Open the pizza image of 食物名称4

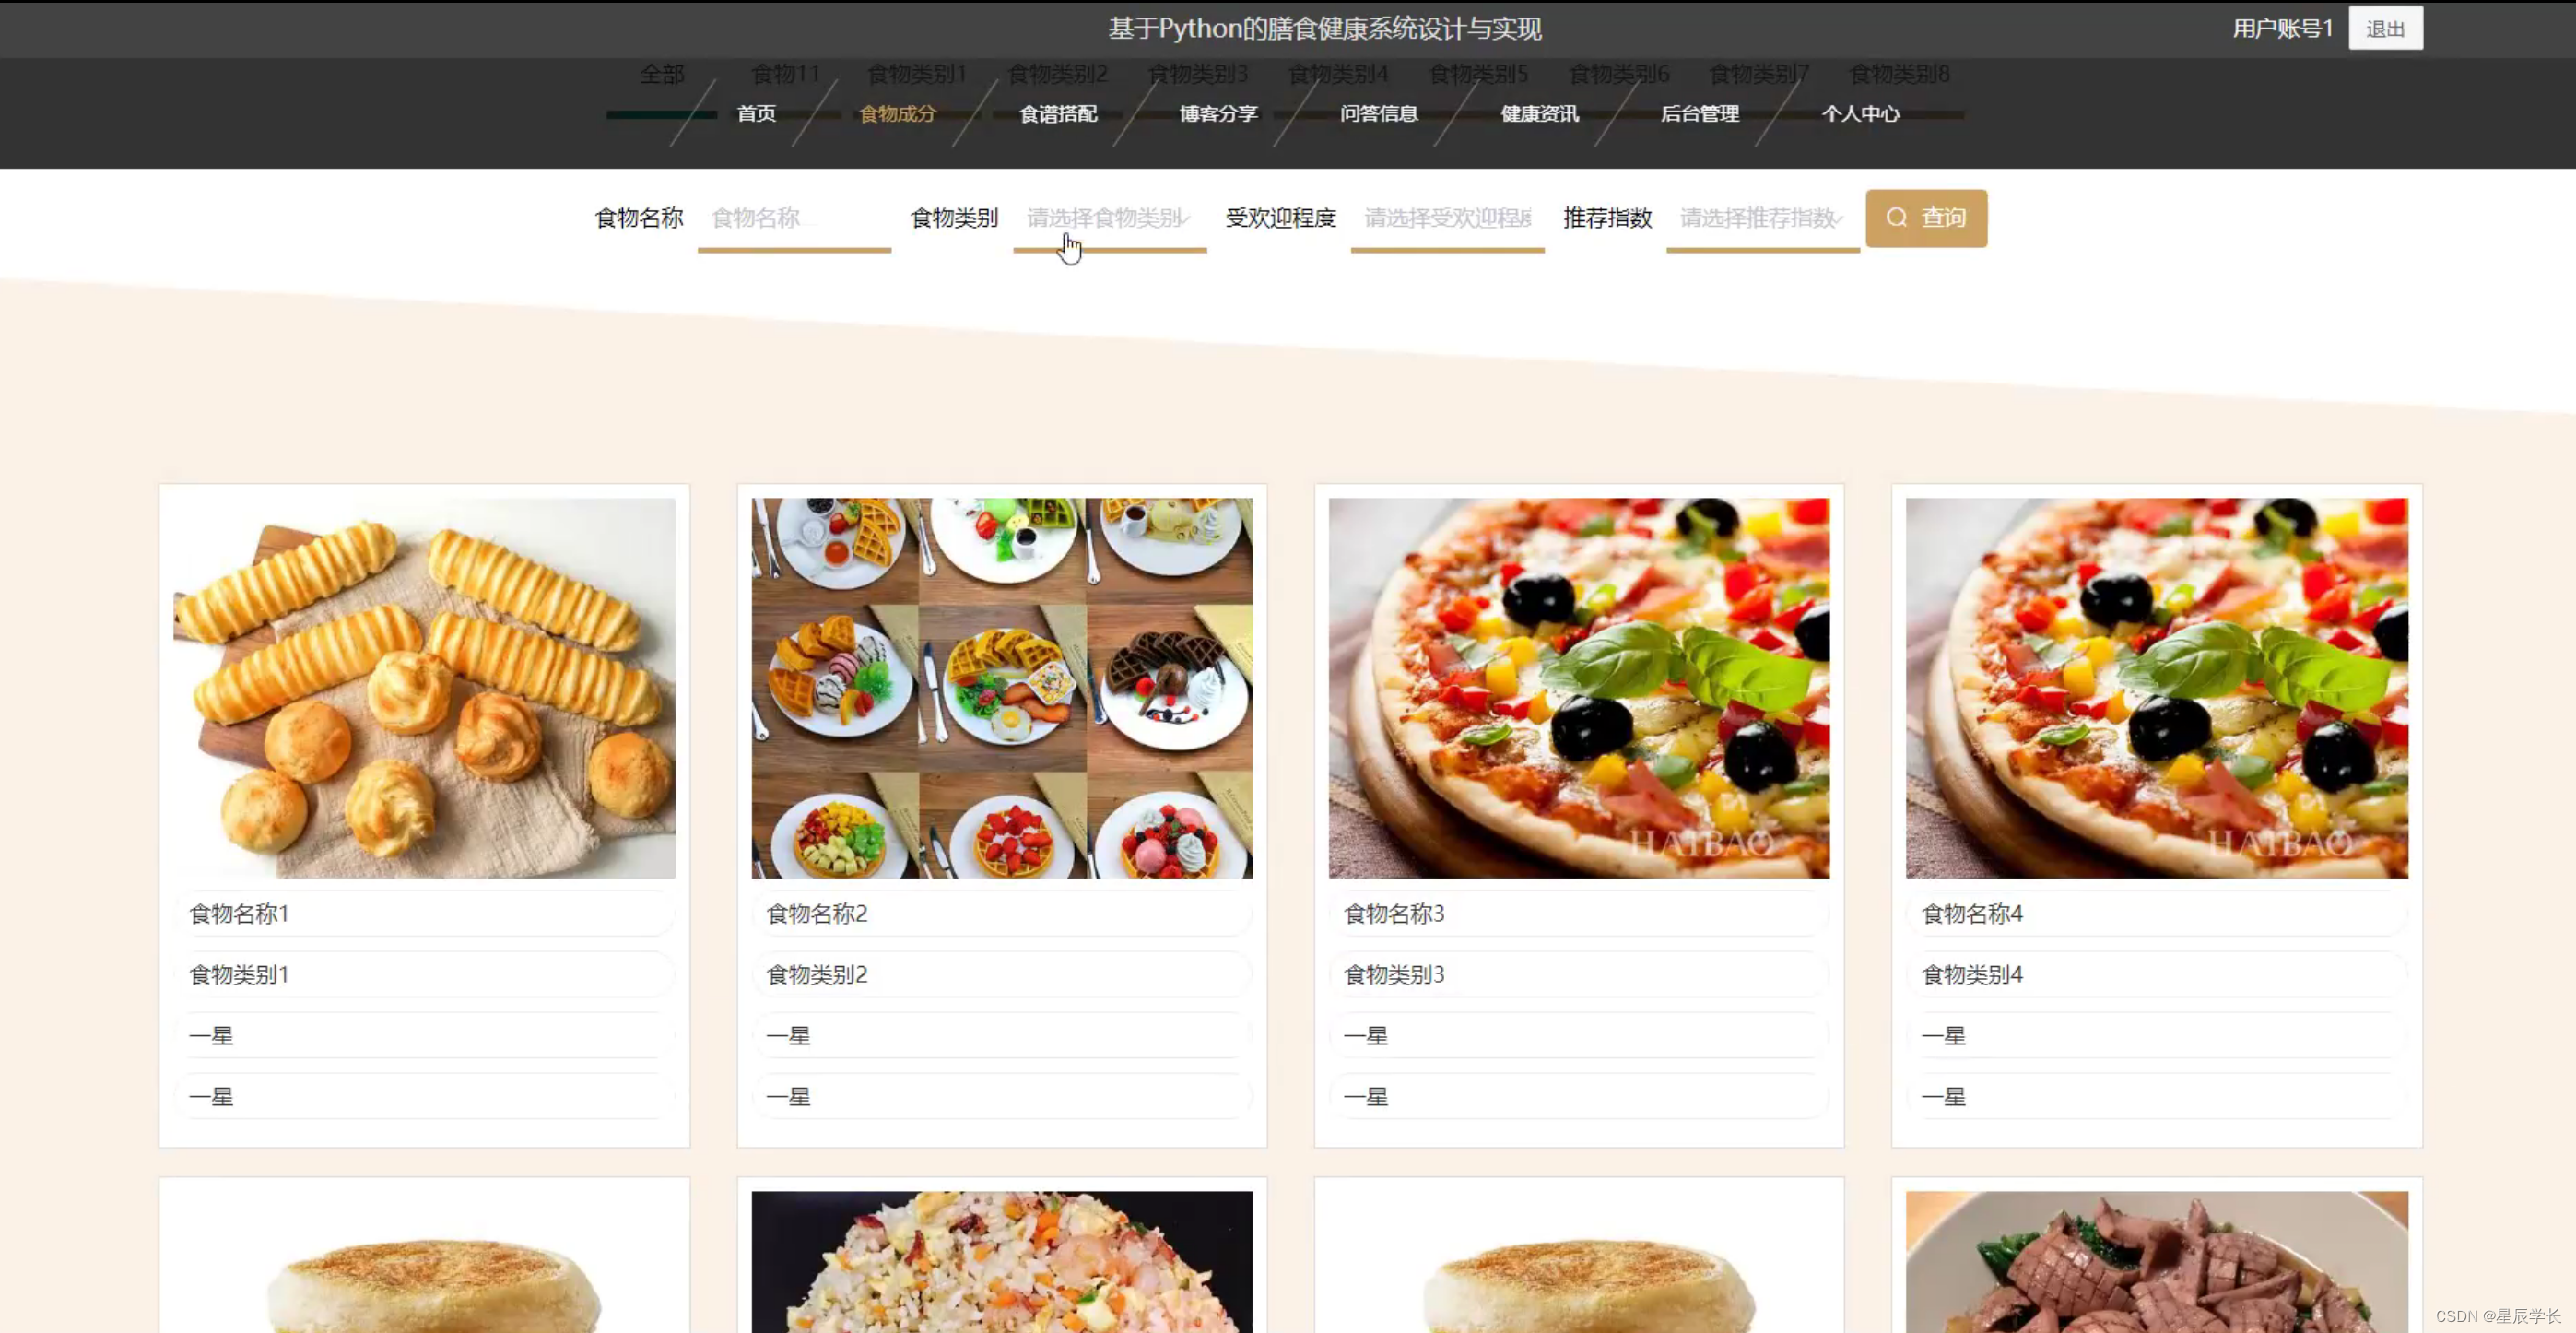pos(2157,688)
